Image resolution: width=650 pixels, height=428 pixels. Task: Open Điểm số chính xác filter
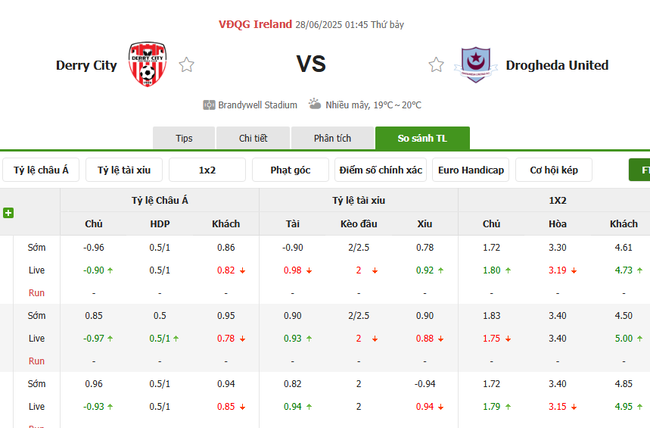pos(380,170)
